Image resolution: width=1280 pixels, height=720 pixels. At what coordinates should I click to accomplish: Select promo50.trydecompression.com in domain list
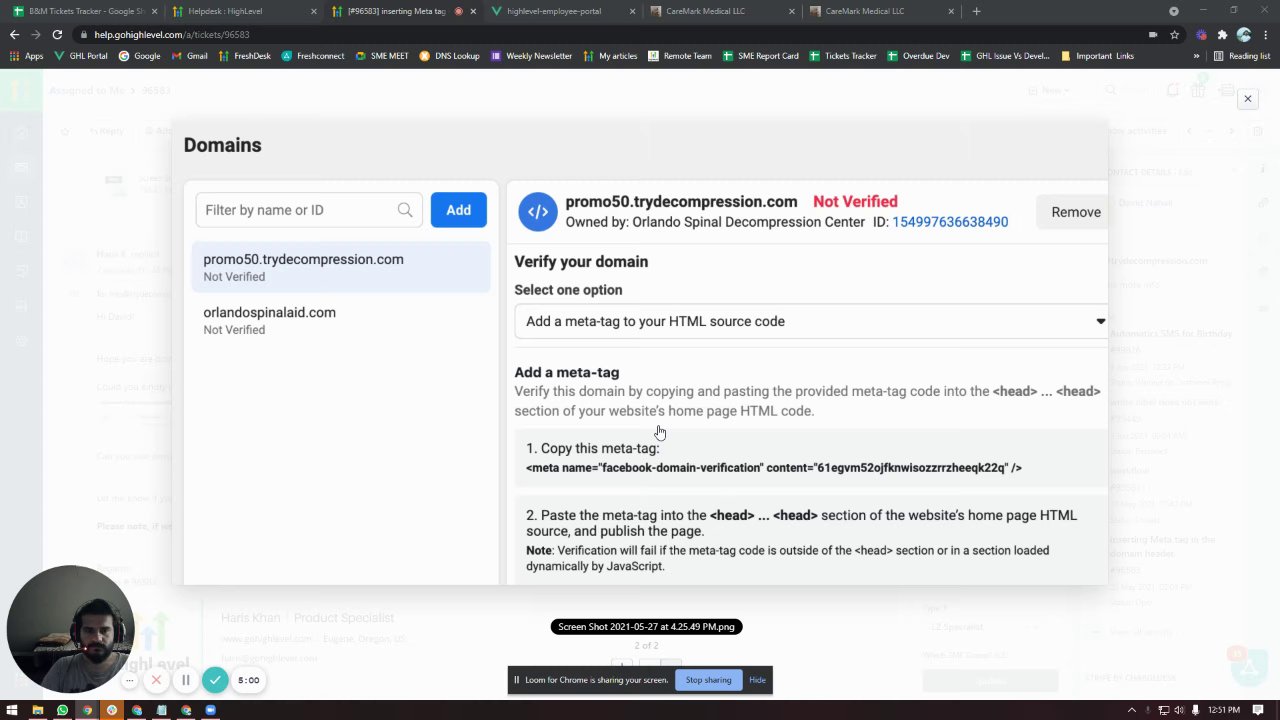pos(341,267)
